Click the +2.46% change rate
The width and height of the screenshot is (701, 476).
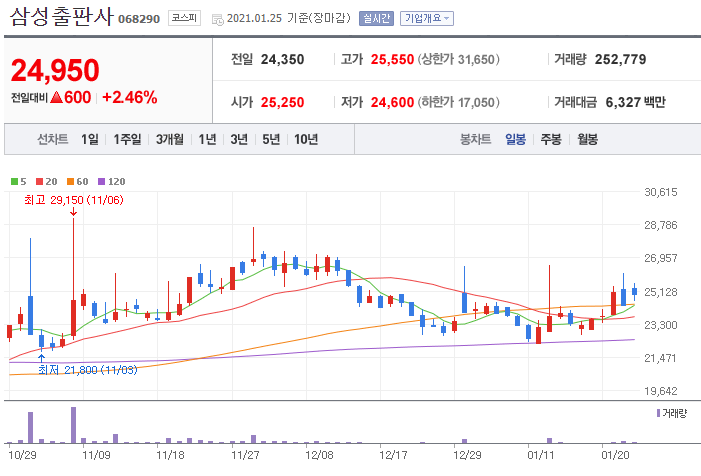tap(130, 97)
